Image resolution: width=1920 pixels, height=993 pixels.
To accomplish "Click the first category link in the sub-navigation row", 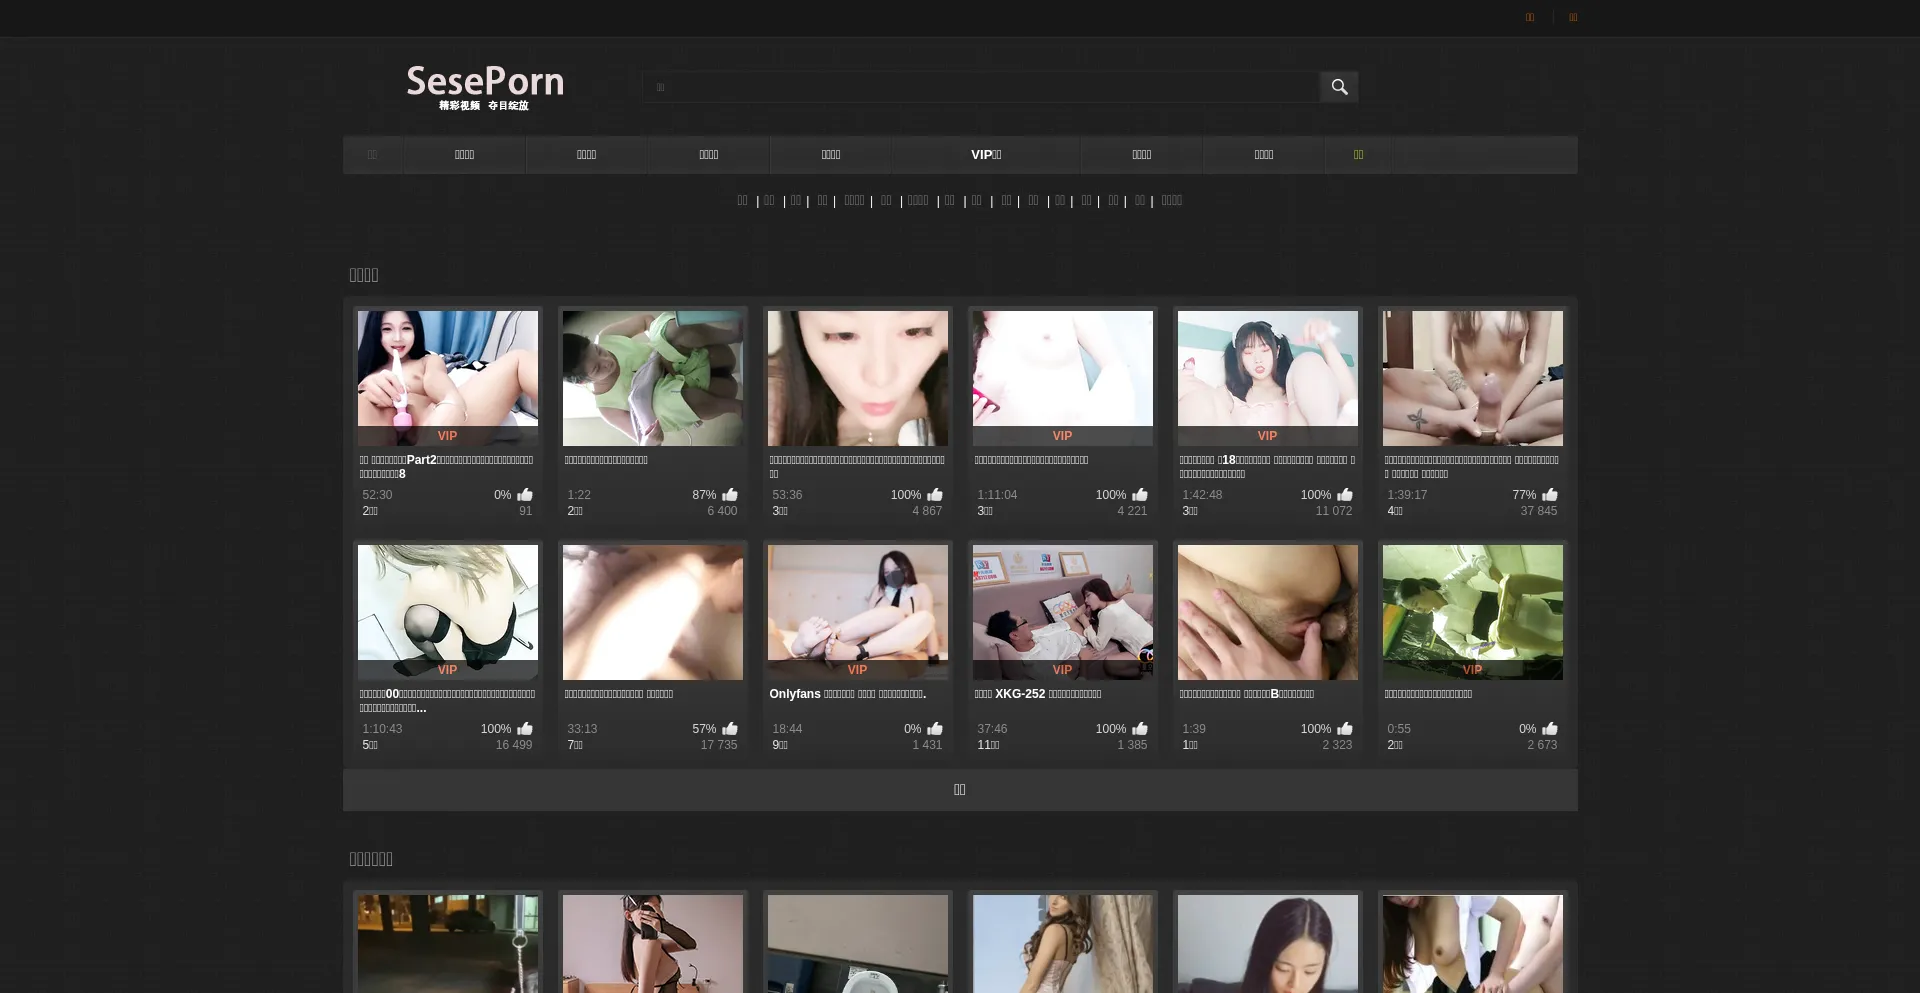I will [742, 201].
